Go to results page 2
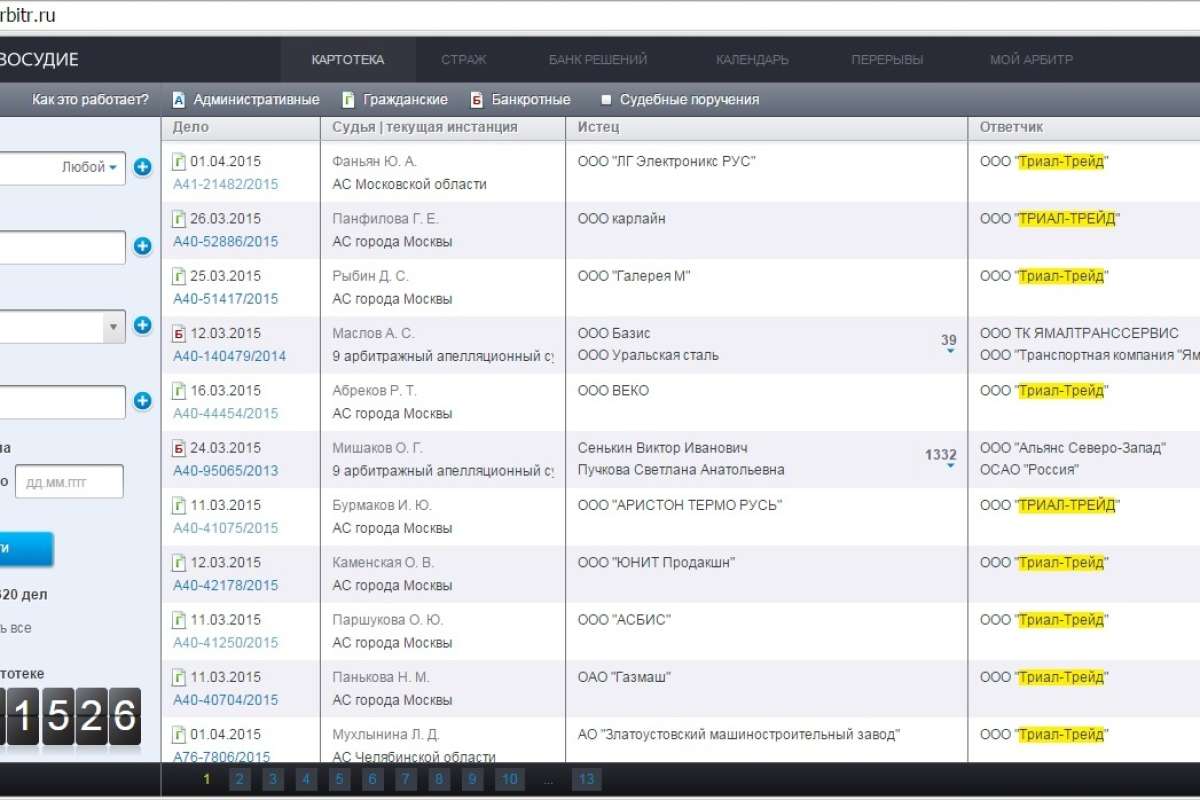 click(239, 780)
